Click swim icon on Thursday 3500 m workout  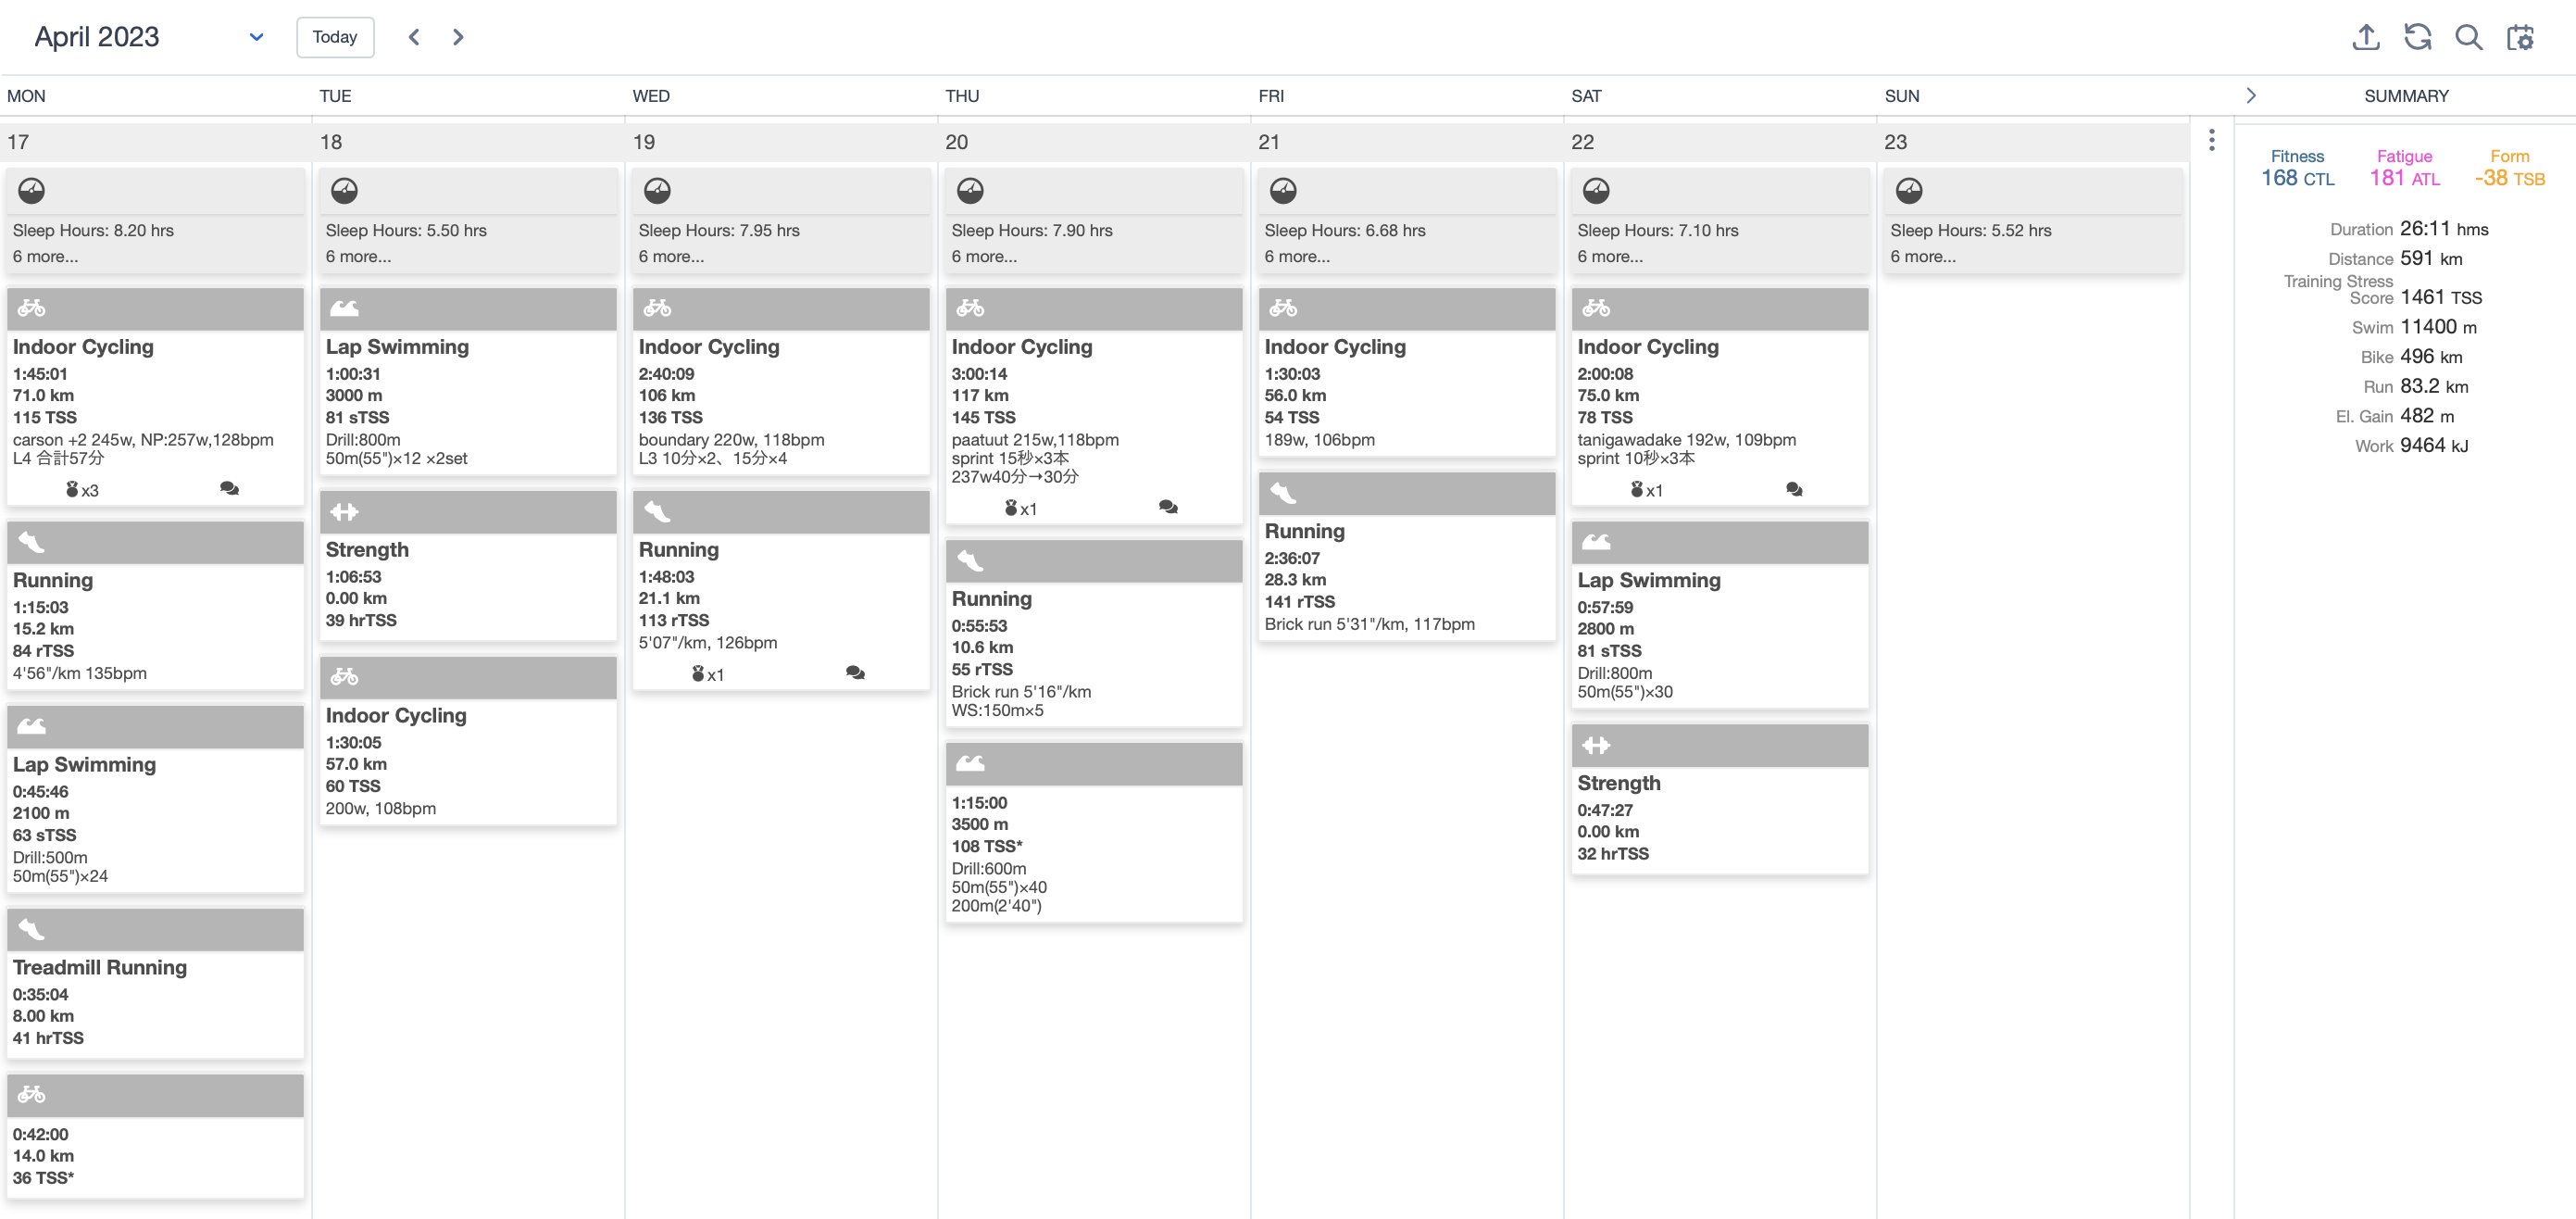click(971, 763)
